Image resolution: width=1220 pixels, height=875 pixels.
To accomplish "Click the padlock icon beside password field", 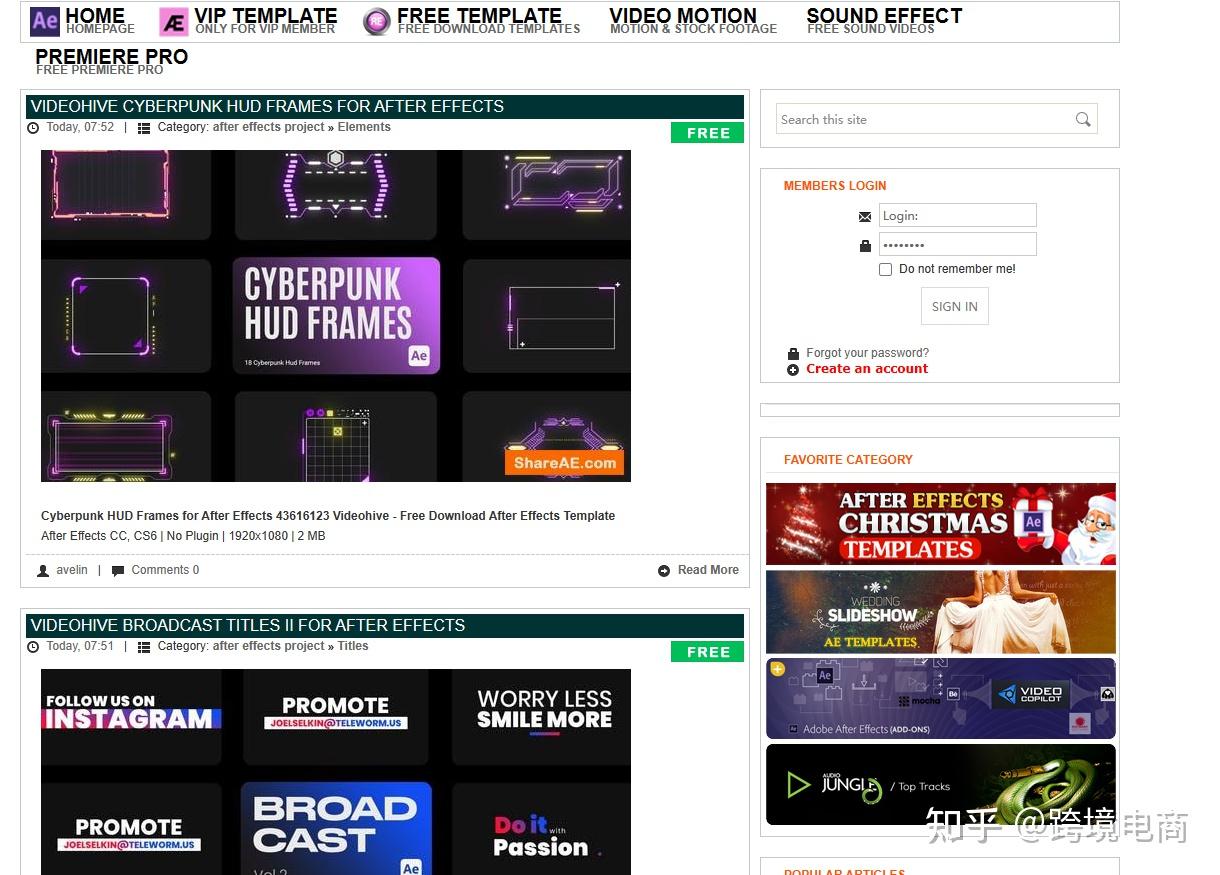I will point(865,245).
